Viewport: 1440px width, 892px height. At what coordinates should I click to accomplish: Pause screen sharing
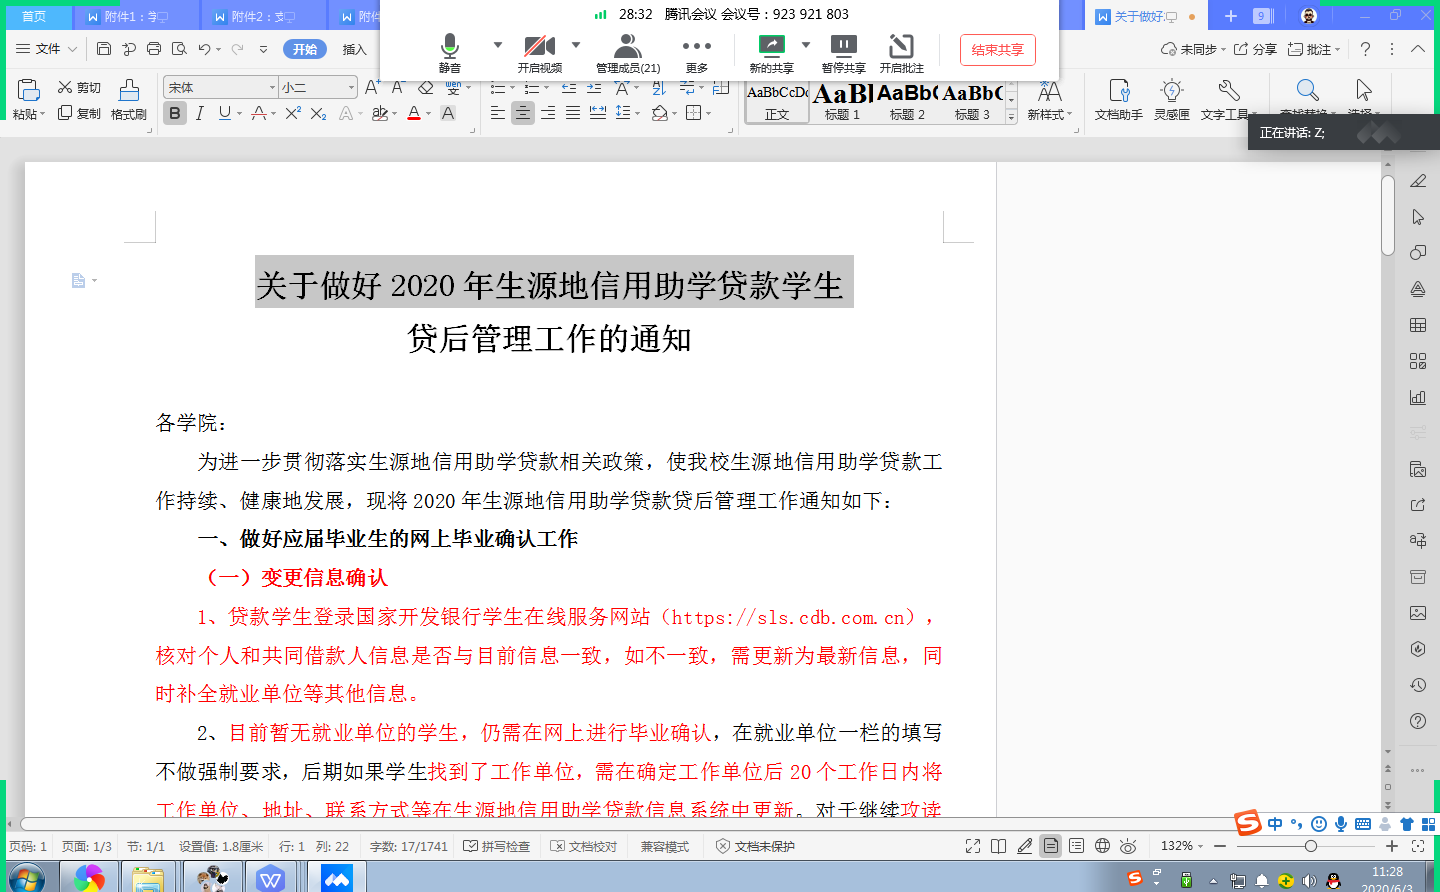point(843,52)
